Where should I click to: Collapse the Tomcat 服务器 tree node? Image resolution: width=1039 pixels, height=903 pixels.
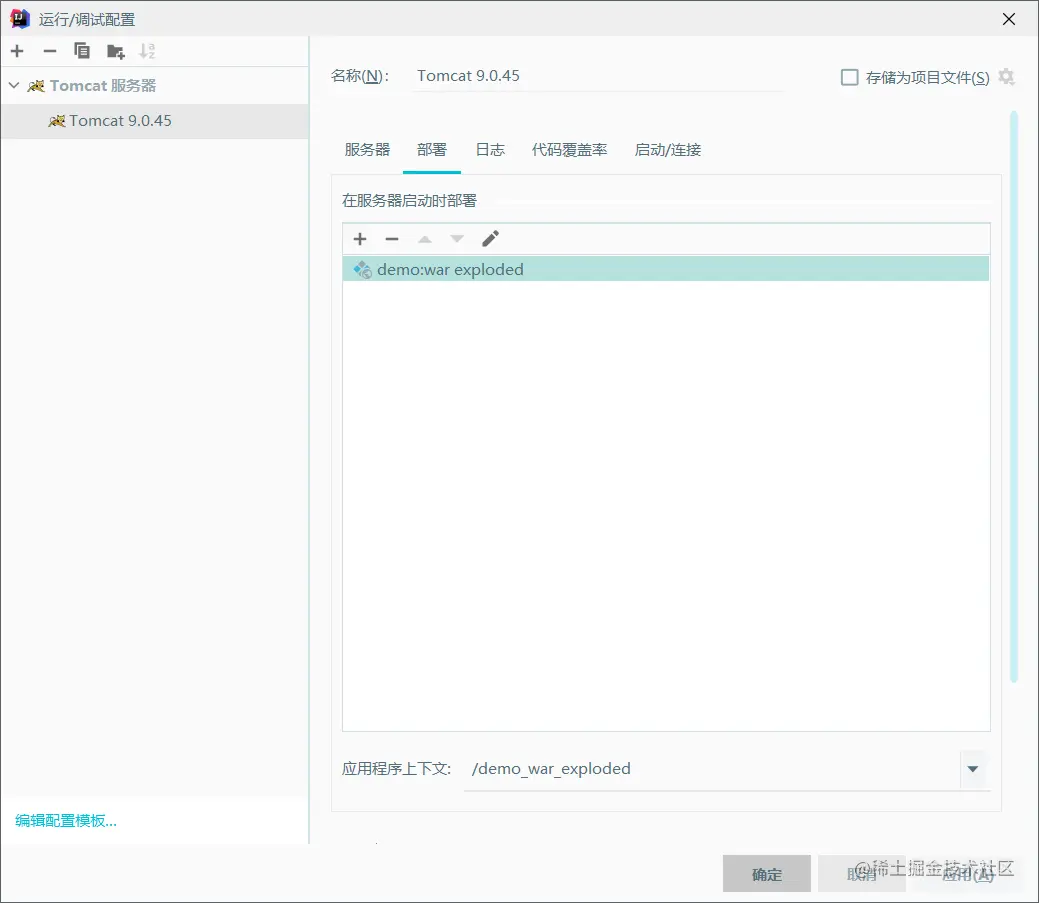[x=14, y=85]
